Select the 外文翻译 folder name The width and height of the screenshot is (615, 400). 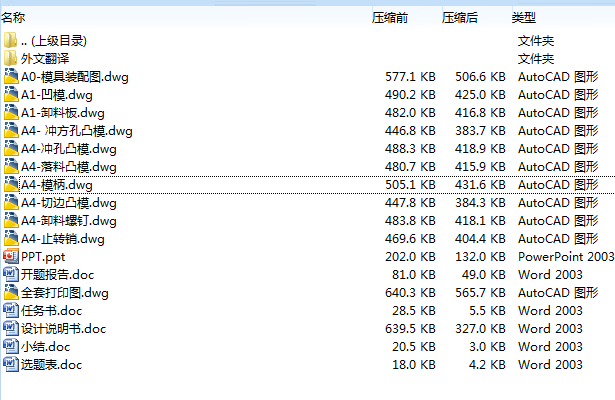click(x=45, y=58)
